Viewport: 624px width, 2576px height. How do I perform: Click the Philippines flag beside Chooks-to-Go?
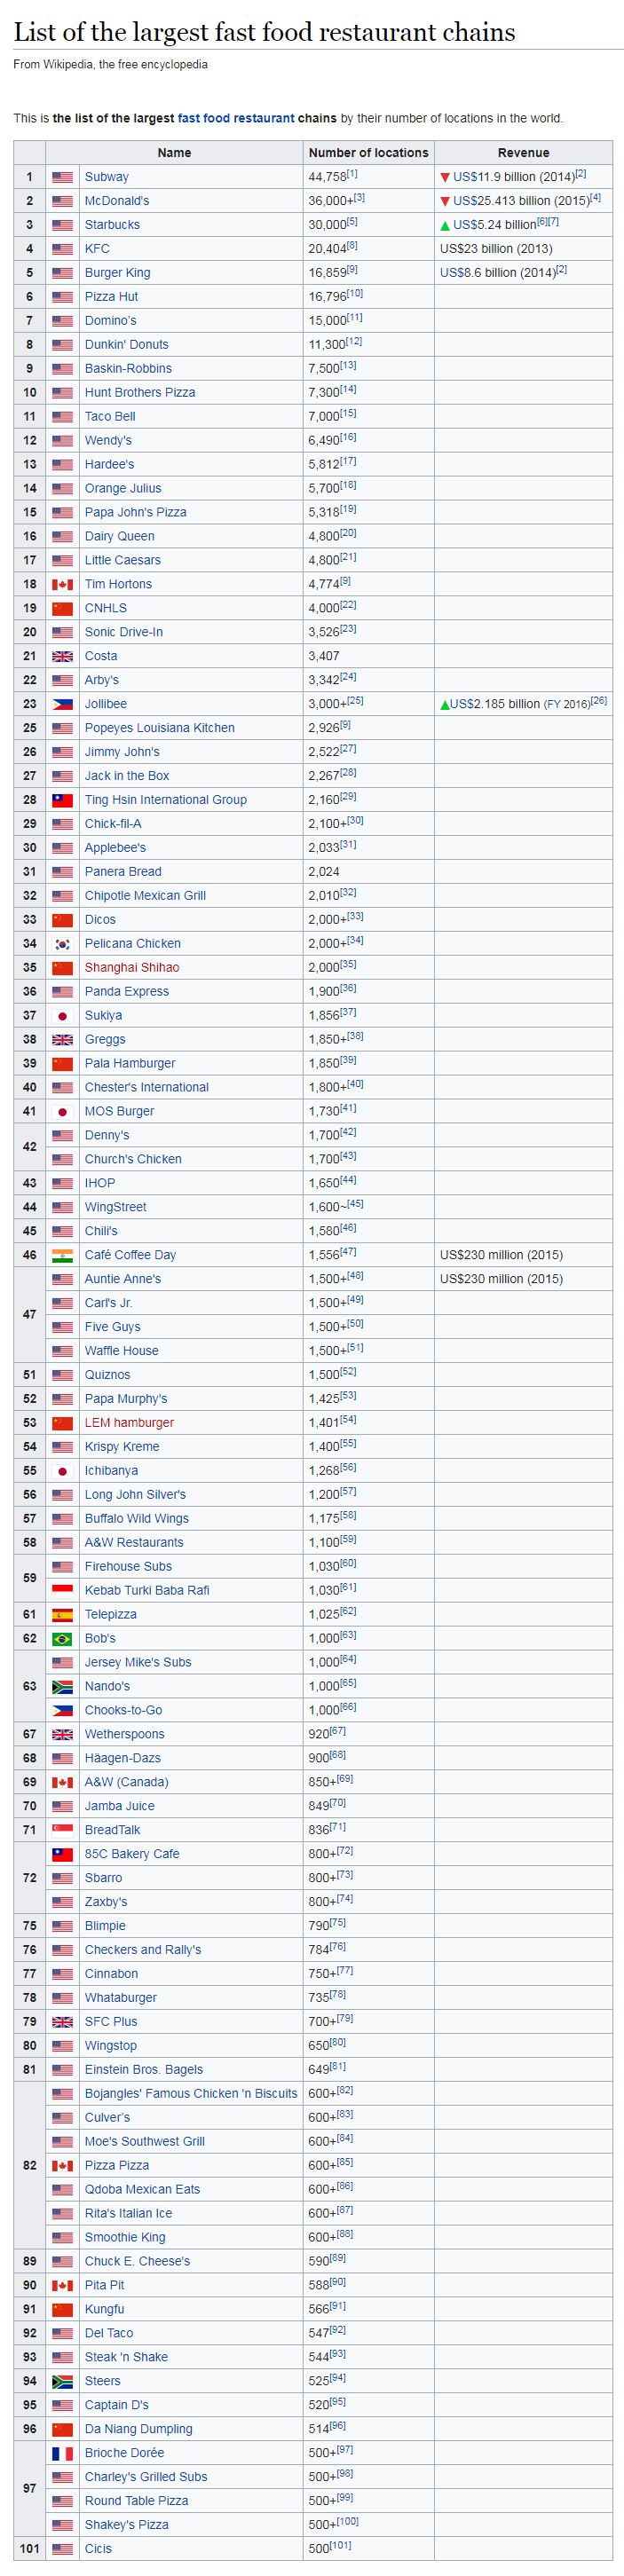pos(62,1710)
